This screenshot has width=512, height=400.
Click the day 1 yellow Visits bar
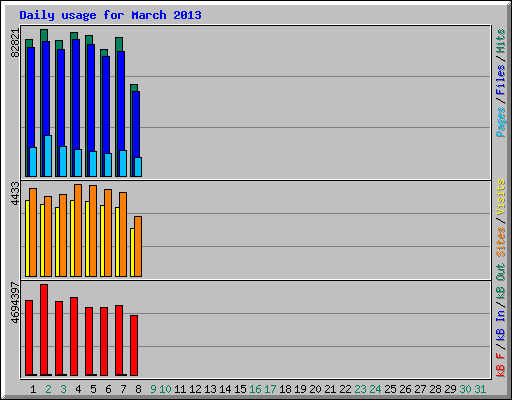coord(27,238)
